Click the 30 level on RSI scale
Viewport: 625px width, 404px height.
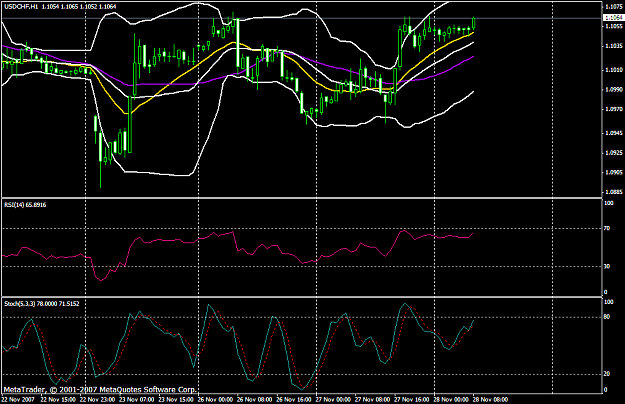pyautogui.click(x=607, y=267)
